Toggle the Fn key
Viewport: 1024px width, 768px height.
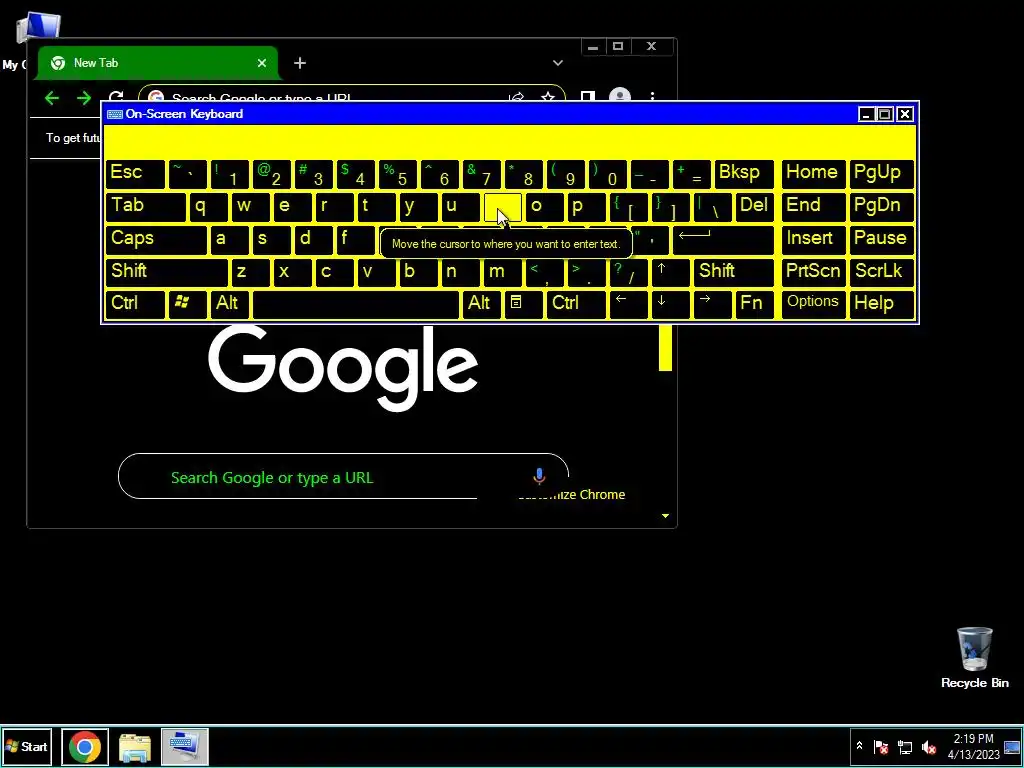tap(754, 304)
